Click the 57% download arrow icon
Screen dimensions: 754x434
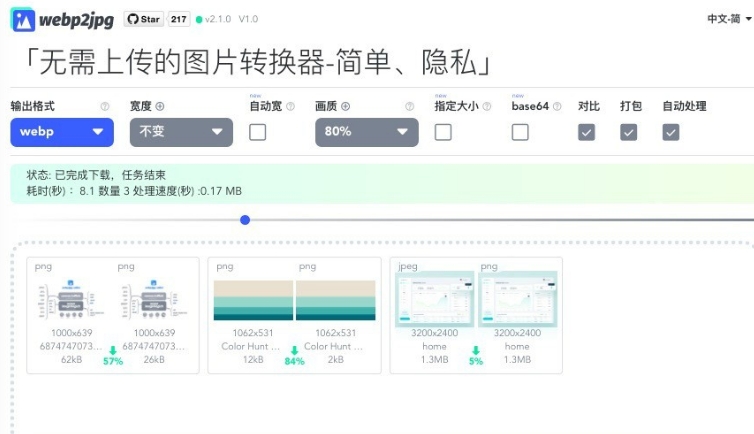(x=113, y=350)
